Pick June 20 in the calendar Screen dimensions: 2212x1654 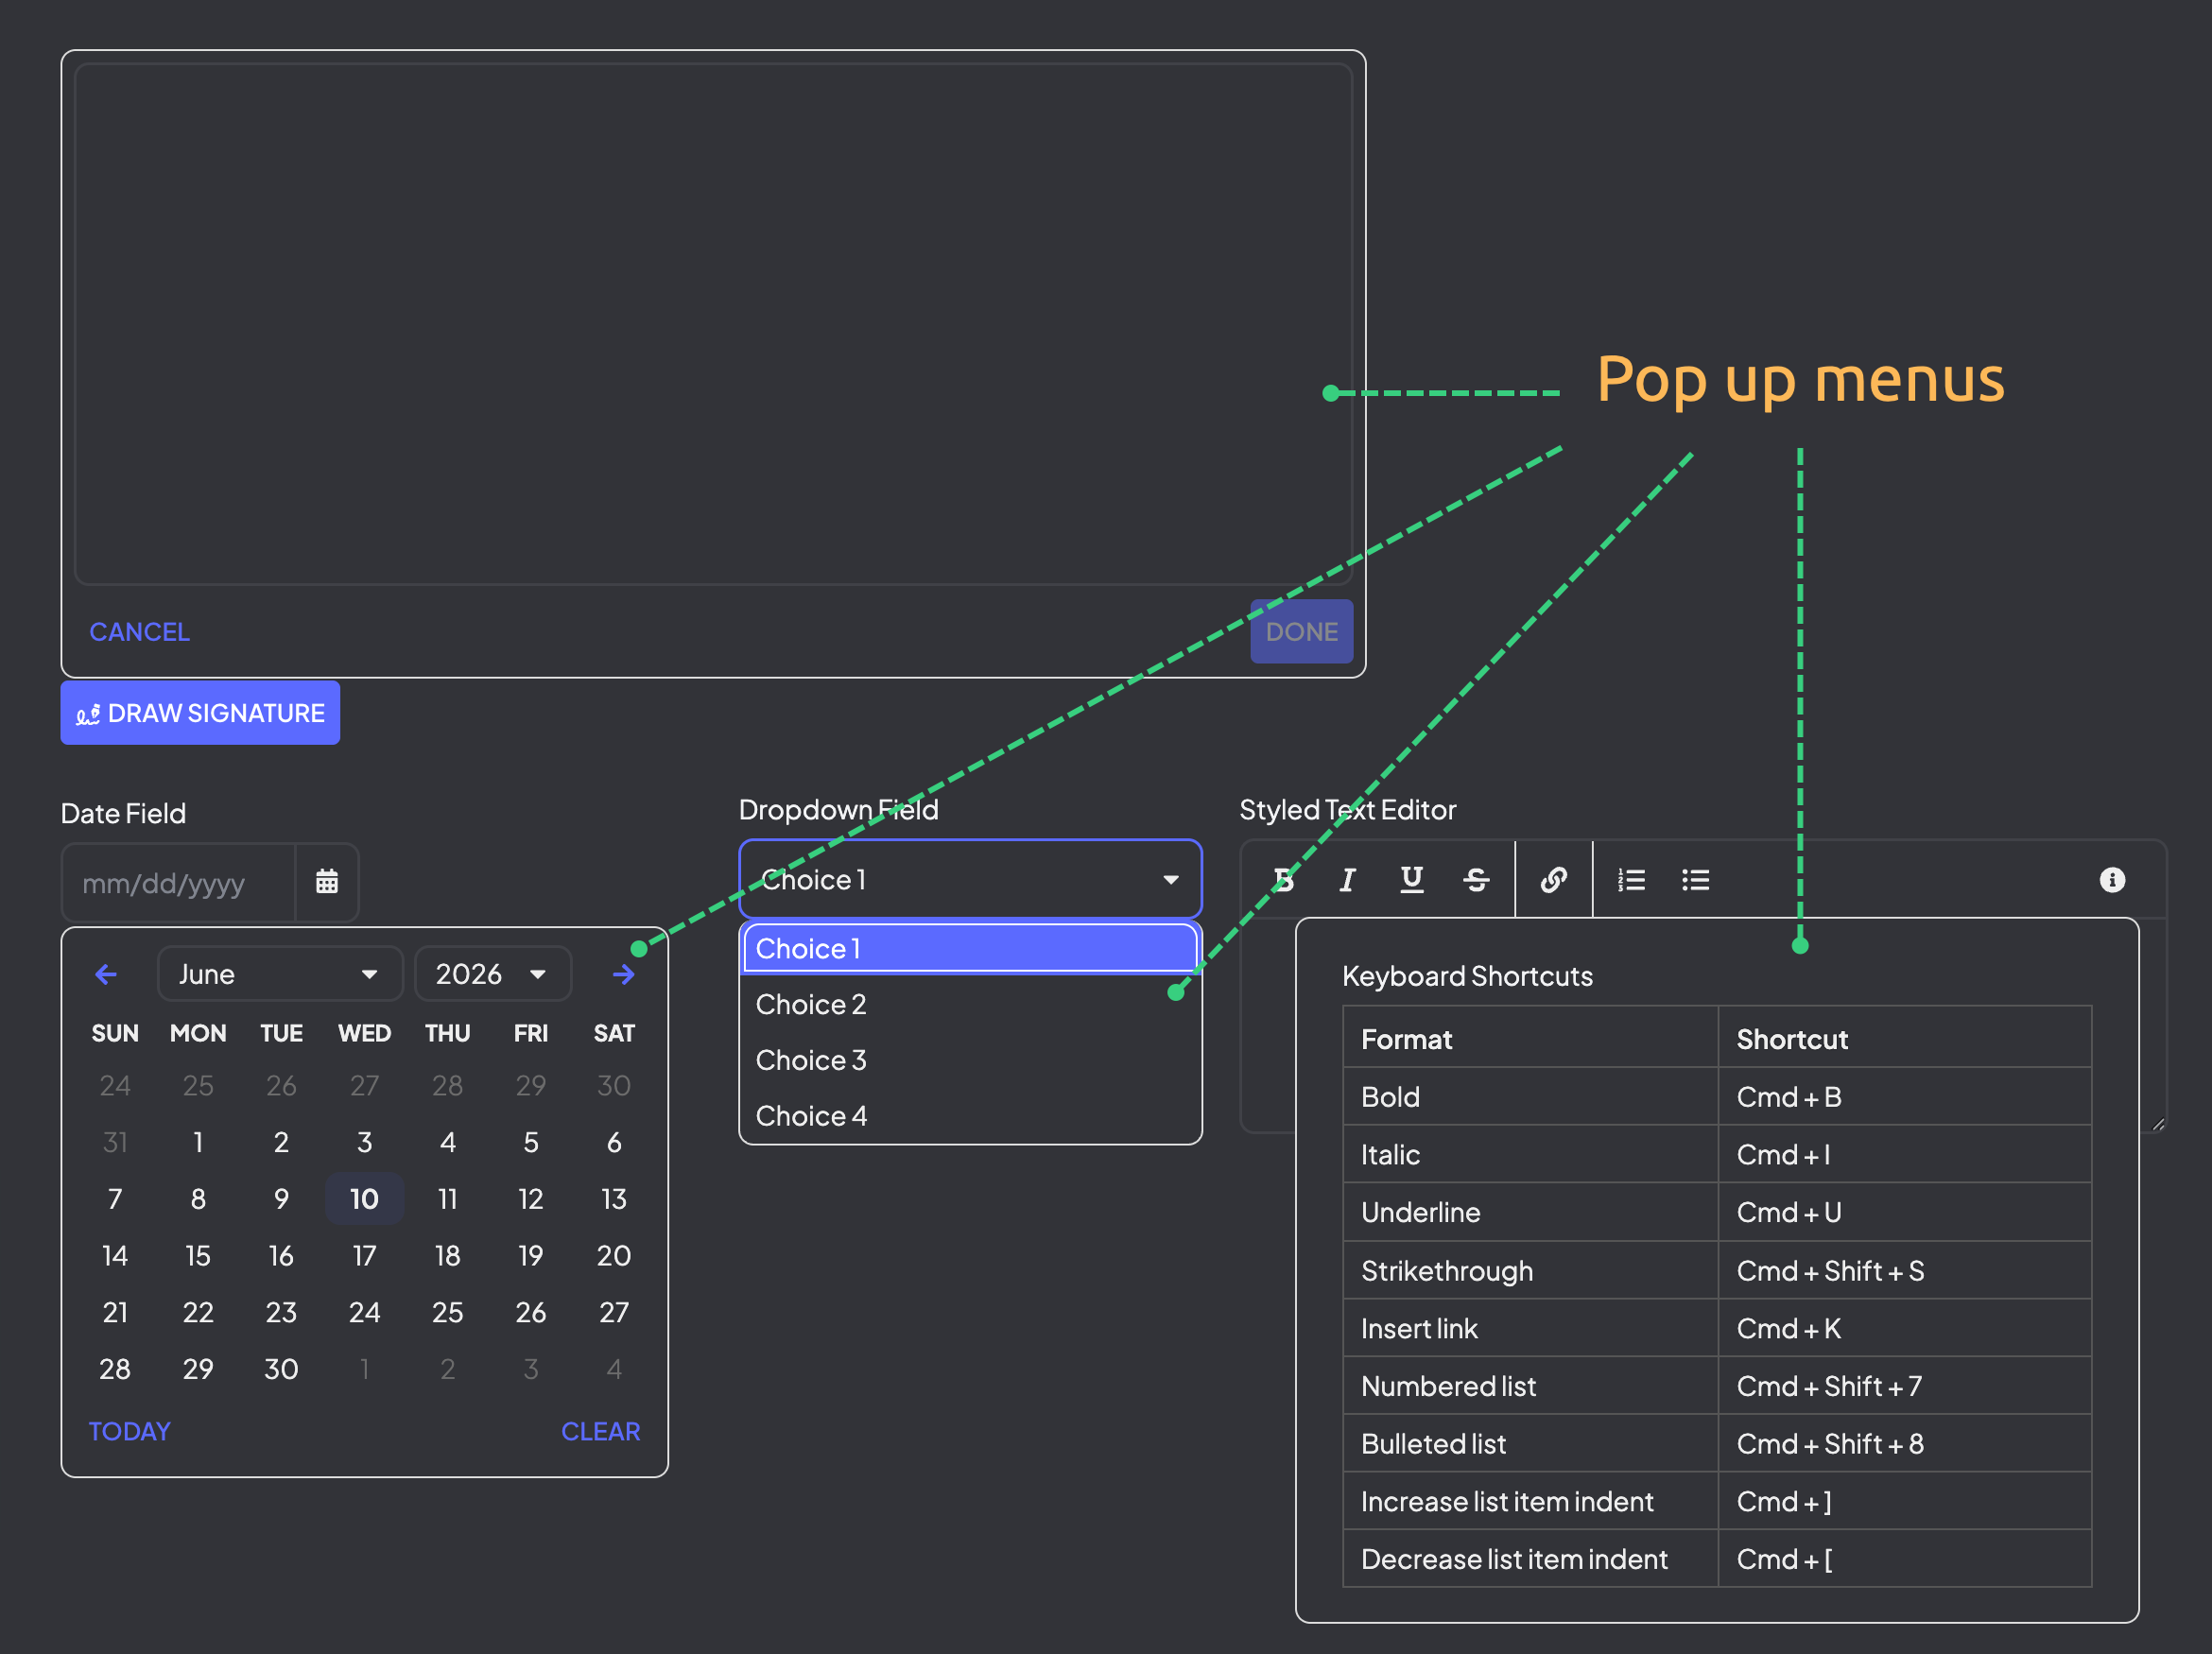[x=614, y=1256]
